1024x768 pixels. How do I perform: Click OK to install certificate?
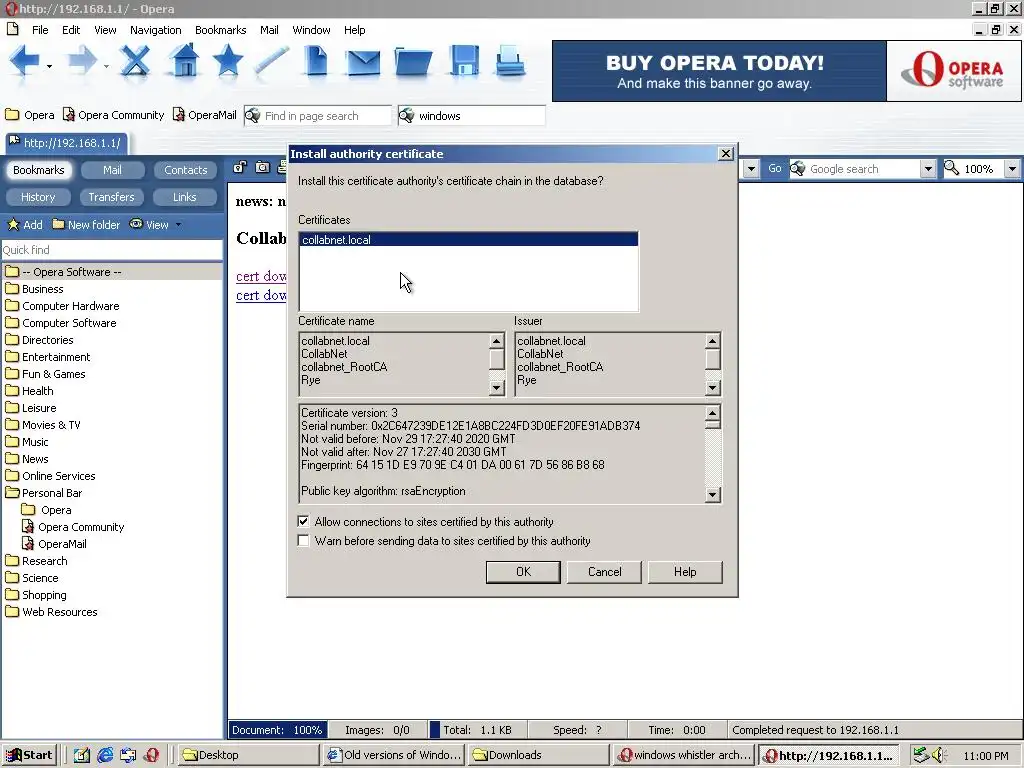(523, 572)
